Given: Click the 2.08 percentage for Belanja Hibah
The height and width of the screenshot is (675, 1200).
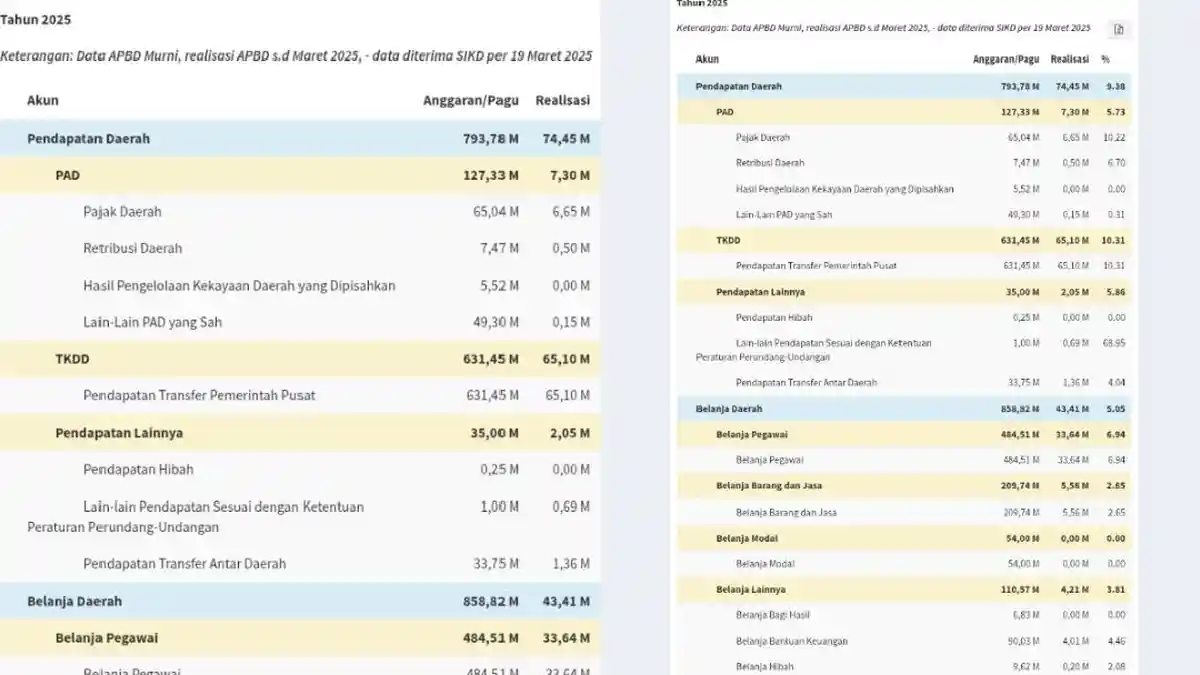Looking at the screenshot, I should [x=1117, y=666].
